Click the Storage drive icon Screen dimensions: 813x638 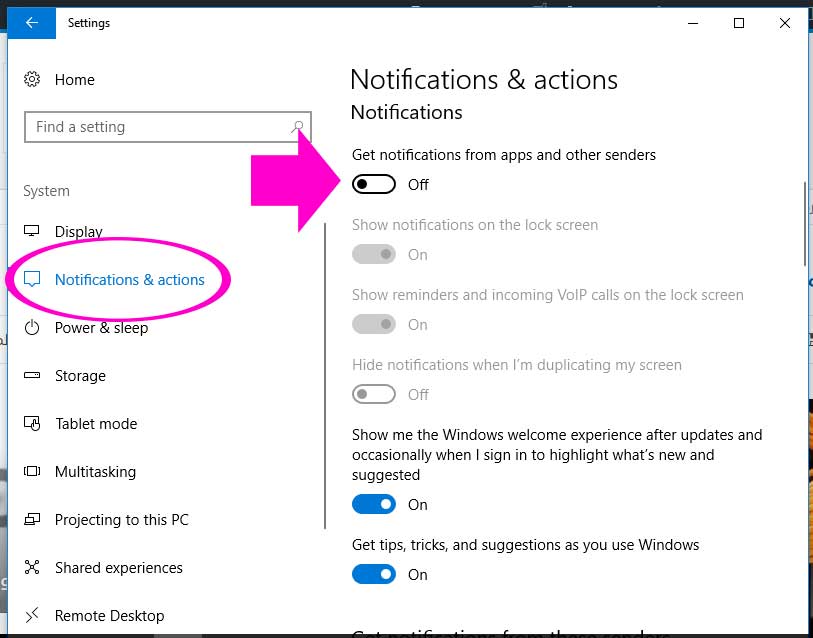coord(32,375)
